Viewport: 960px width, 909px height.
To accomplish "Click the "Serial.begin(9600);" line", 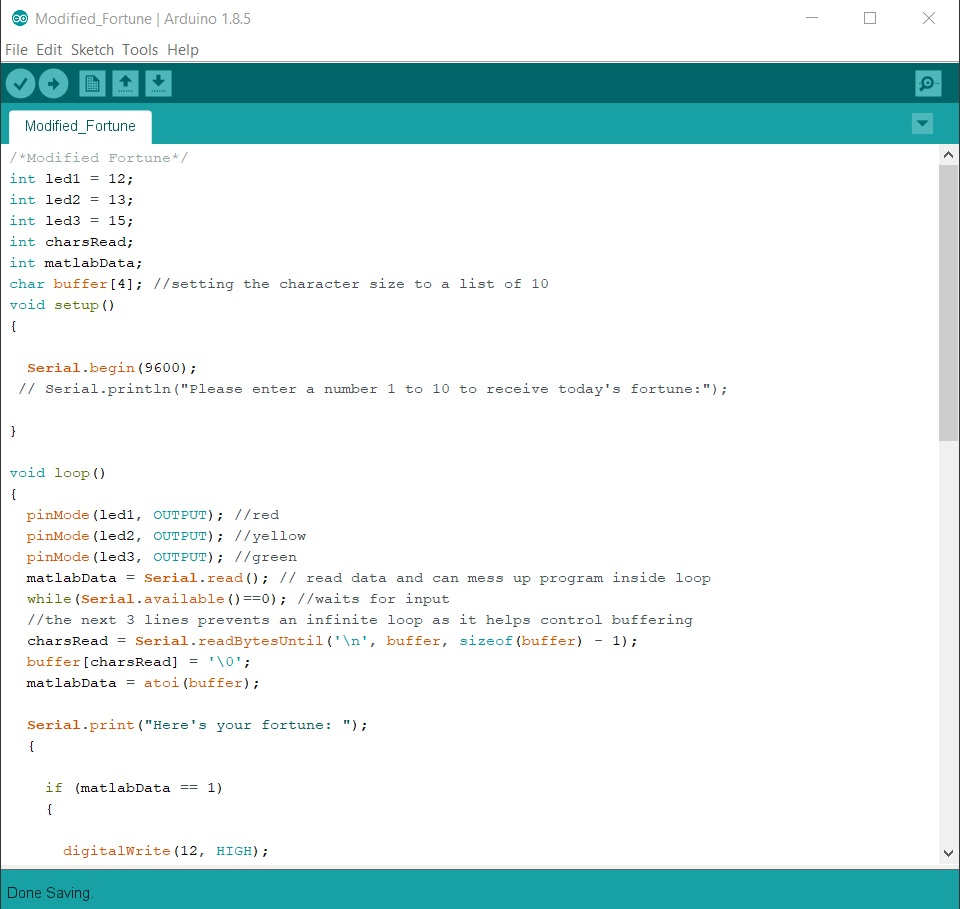I will pos(111,368).
